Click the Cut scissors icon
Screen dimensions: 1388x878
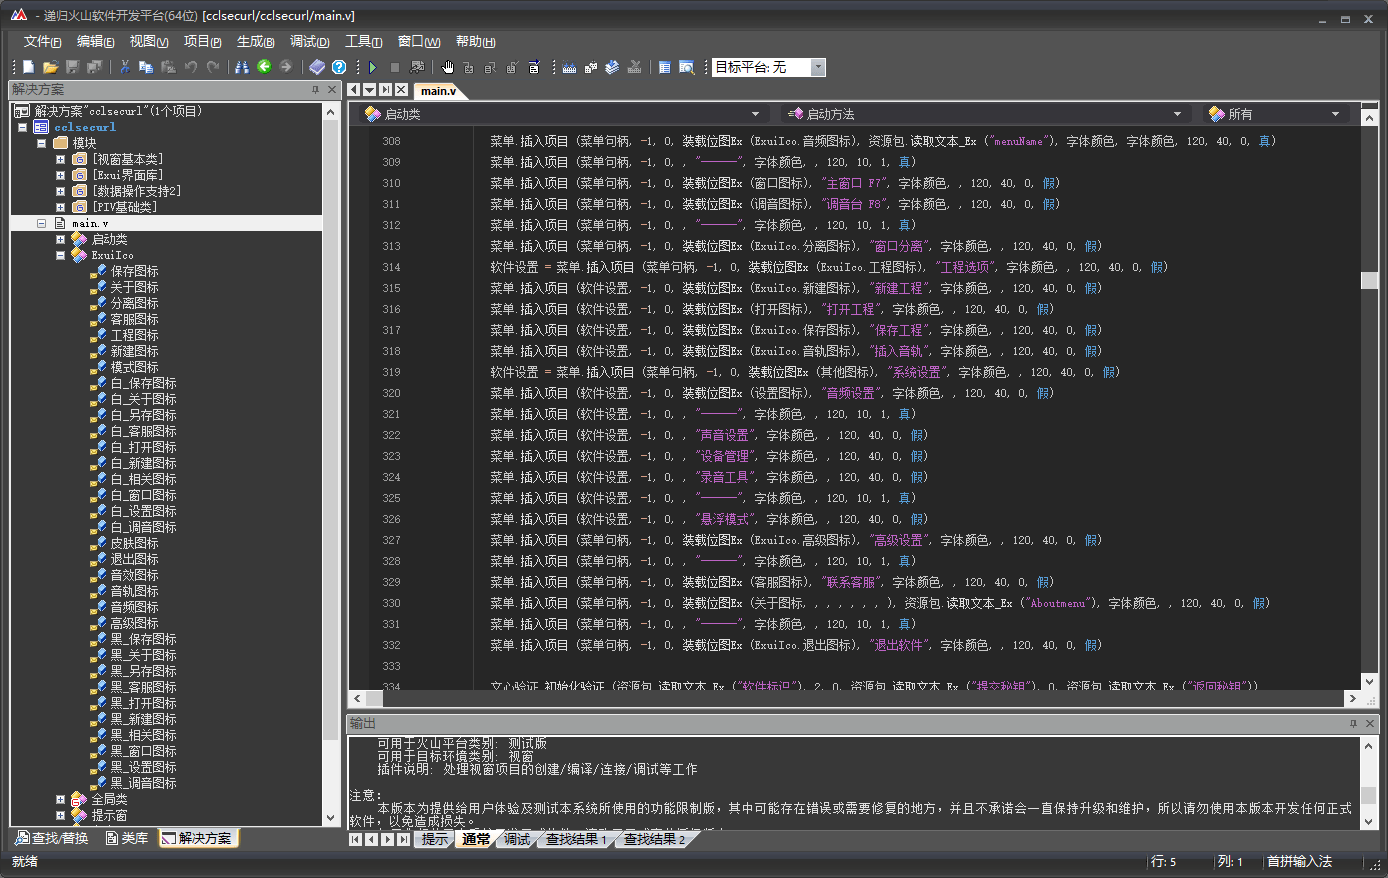(x=124, y=67)
